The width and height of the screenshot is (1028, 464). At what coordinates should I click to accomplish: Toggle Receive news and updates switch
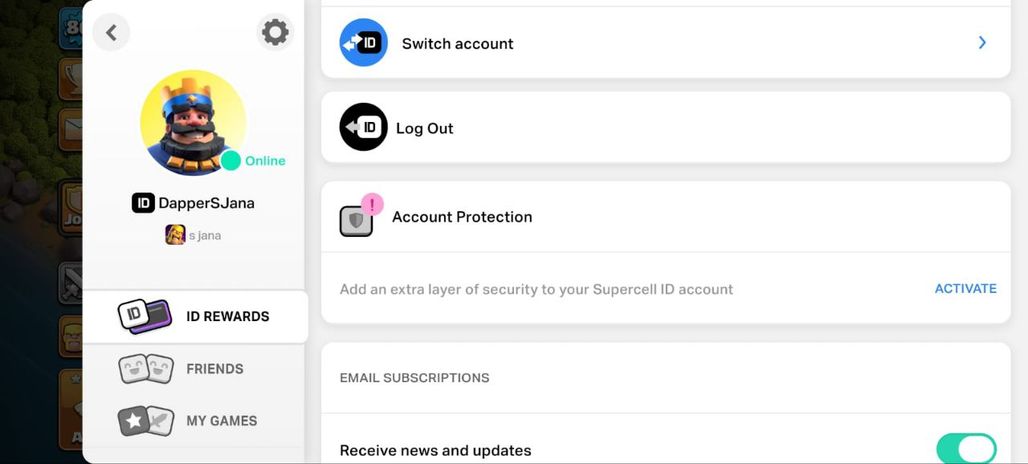(x=966, y=450)
